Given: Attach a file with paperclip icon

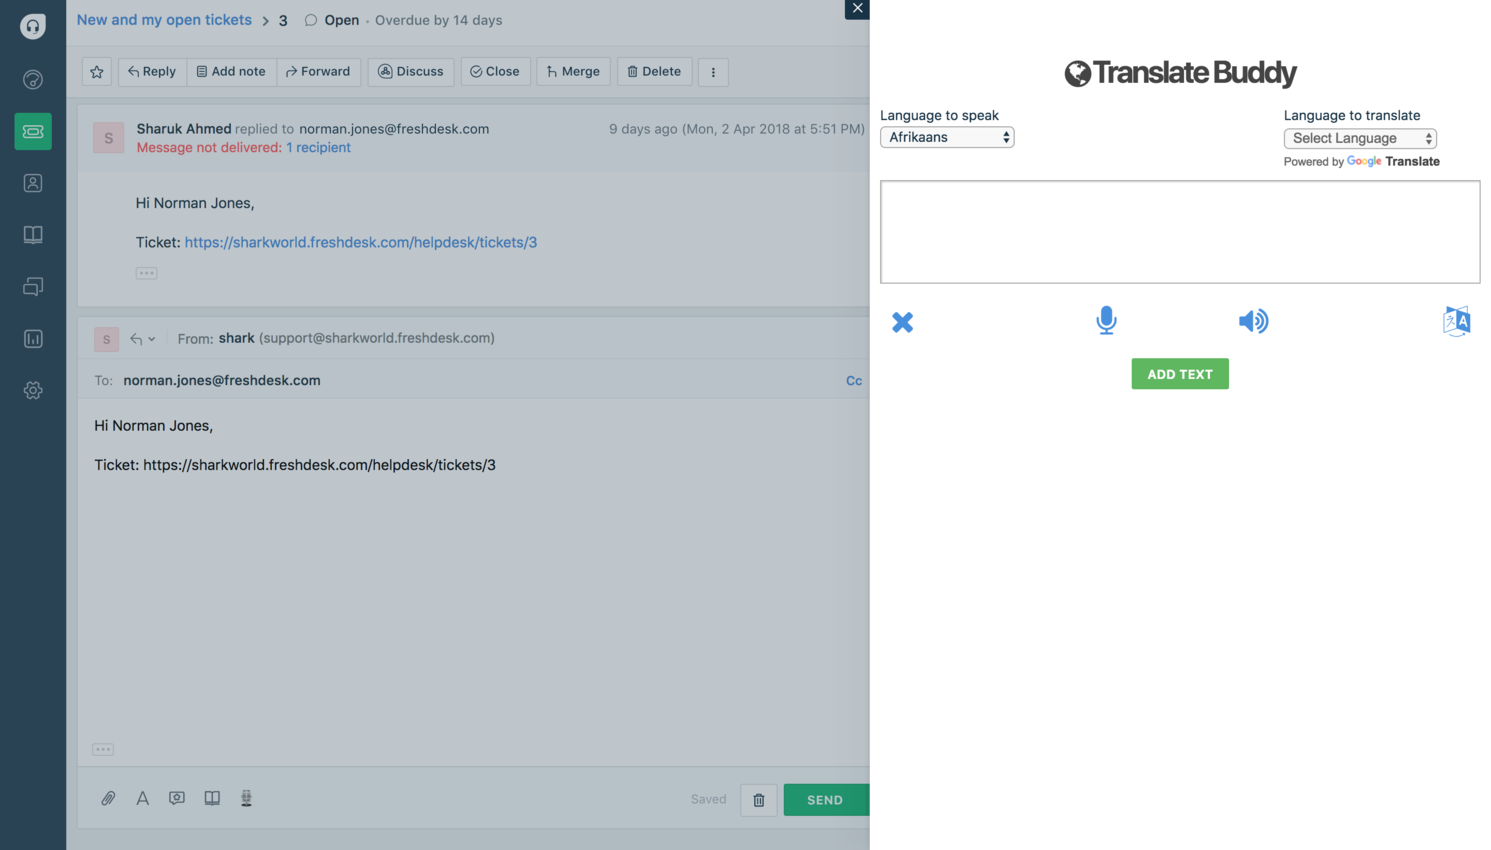Looking at the screenshot, I should 108,798.
